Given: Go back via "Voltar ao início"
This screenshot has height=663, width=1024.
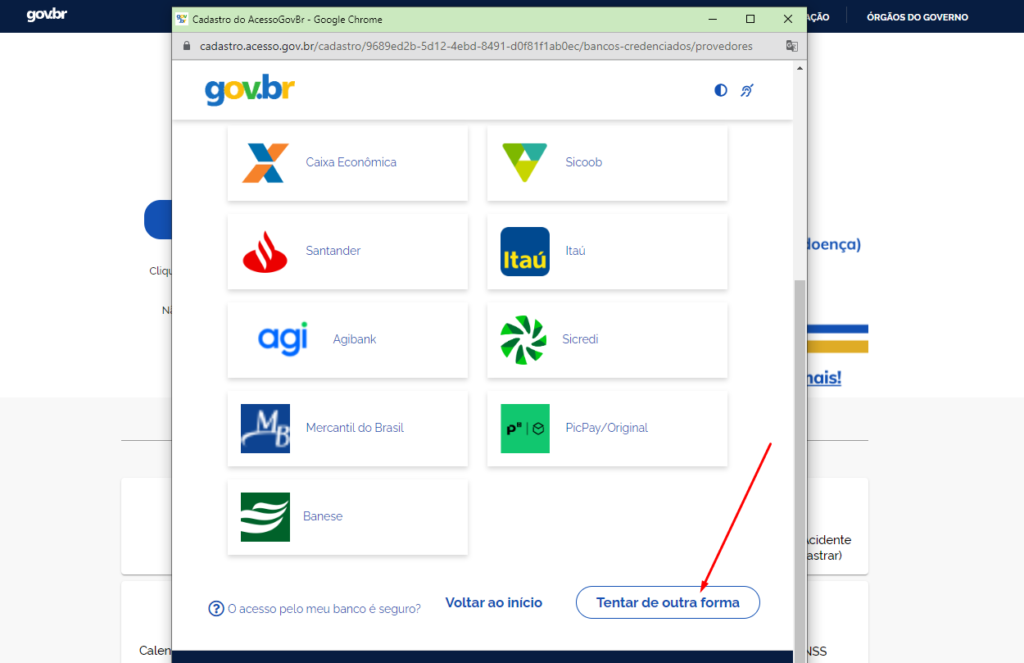Looking at the screenshot, I should (x=494, y=602).
